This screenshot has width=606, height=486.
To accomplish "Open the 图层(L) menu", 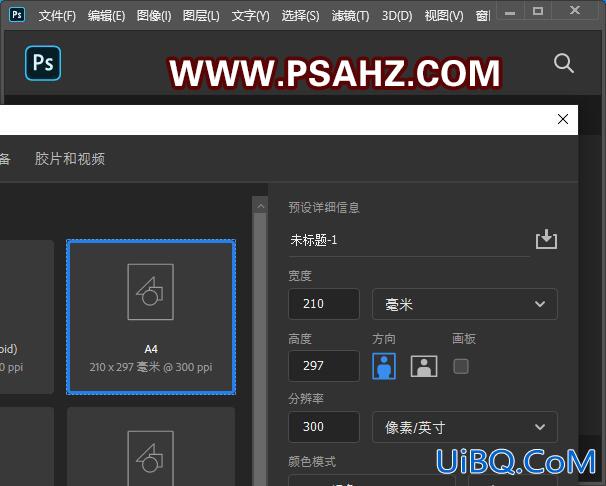I will (201, 16).
